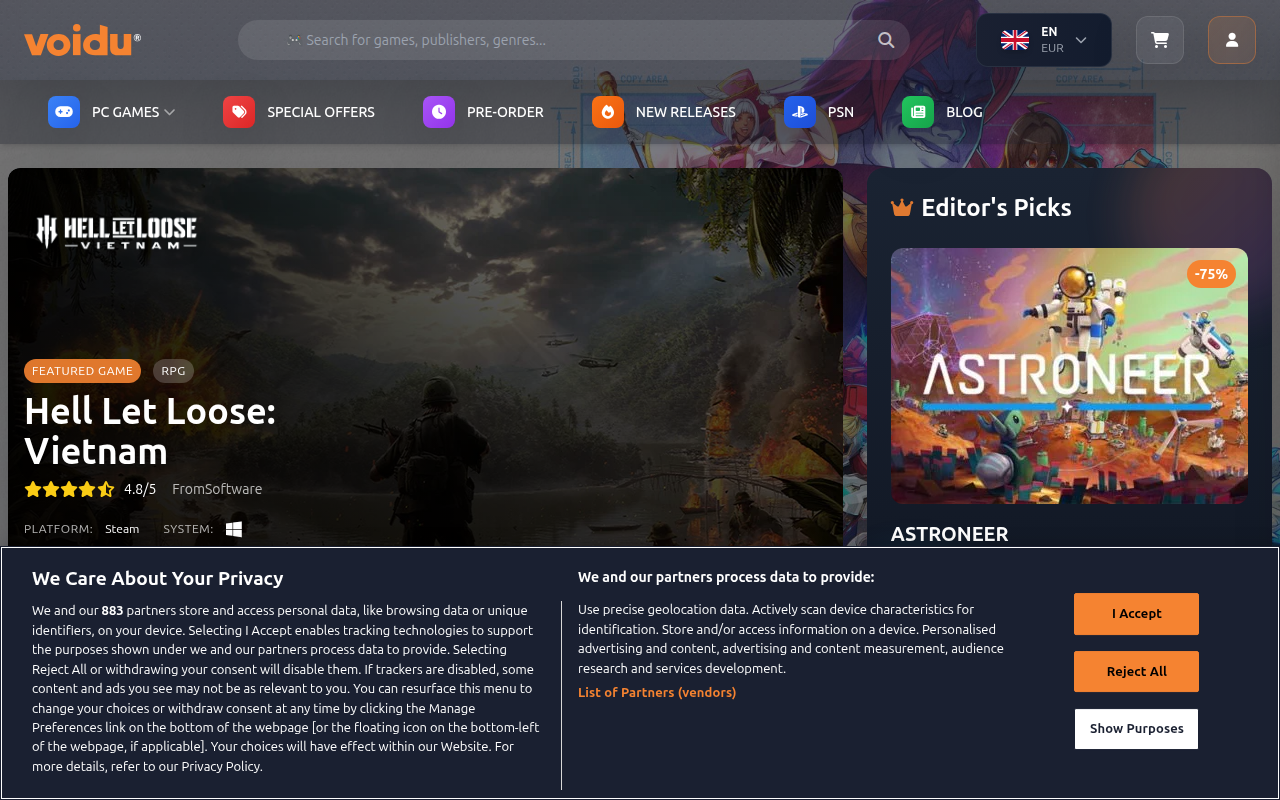Click the star rating icons
The image size is (1280, 800).
click(x=69, y=489)
